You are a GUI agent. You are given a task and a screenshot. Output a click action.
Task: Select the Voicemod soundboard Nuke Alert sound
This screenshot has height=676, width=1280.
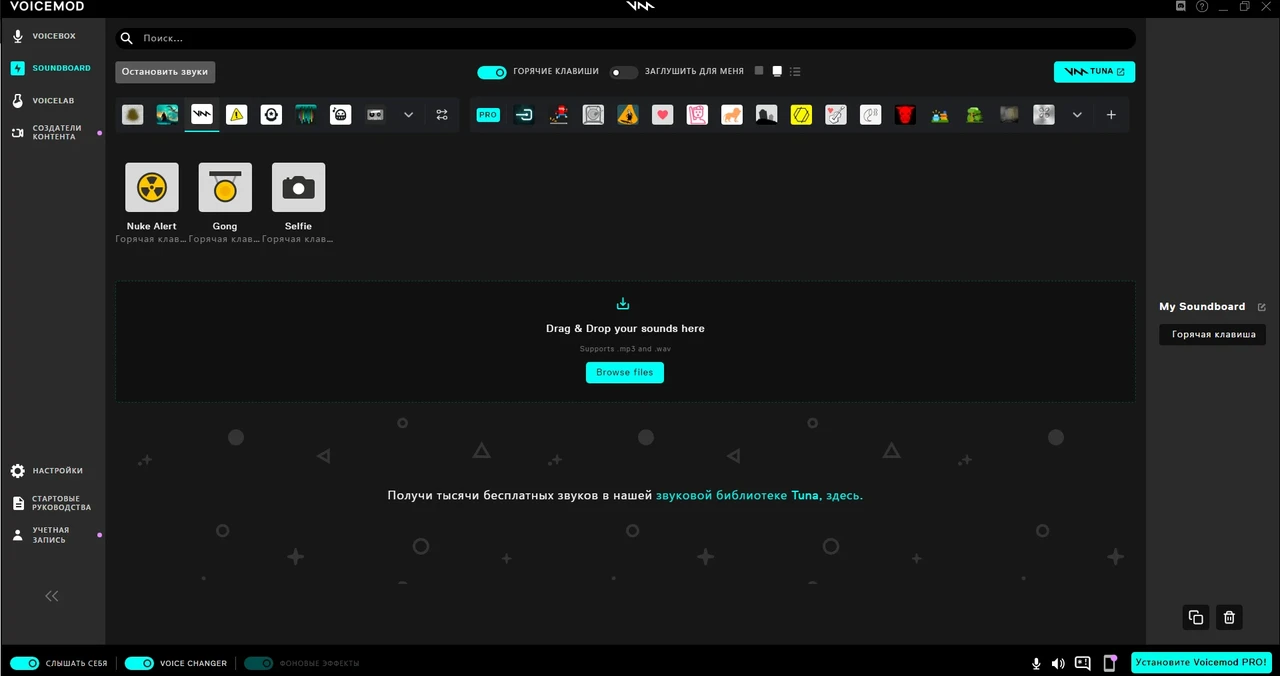(151, 187)
